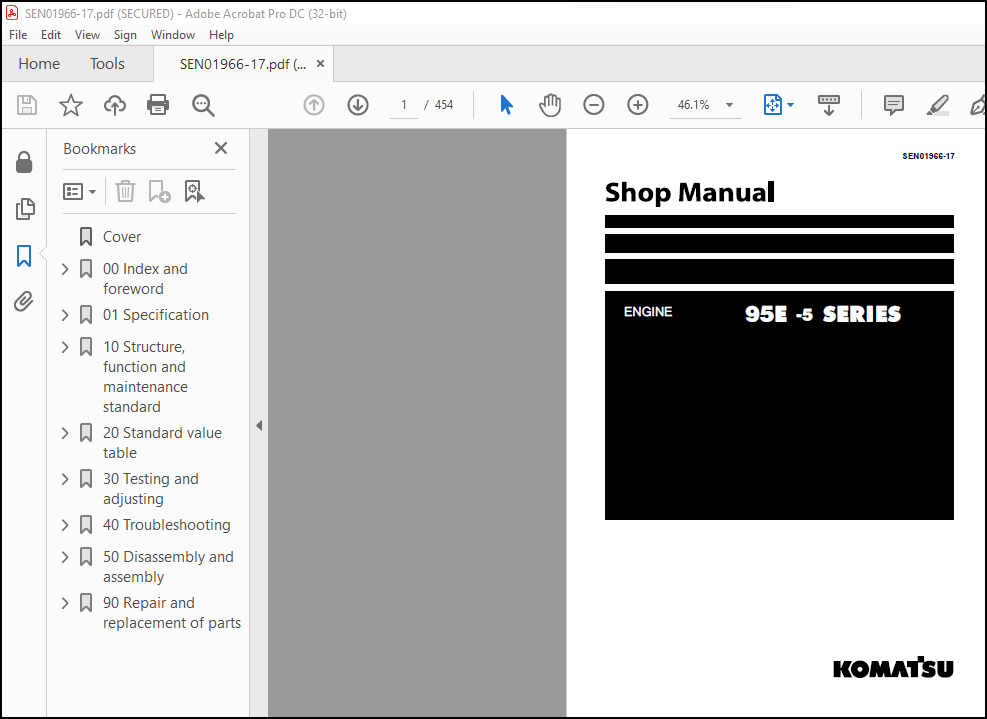Open the Window menu

click(172, 35)
